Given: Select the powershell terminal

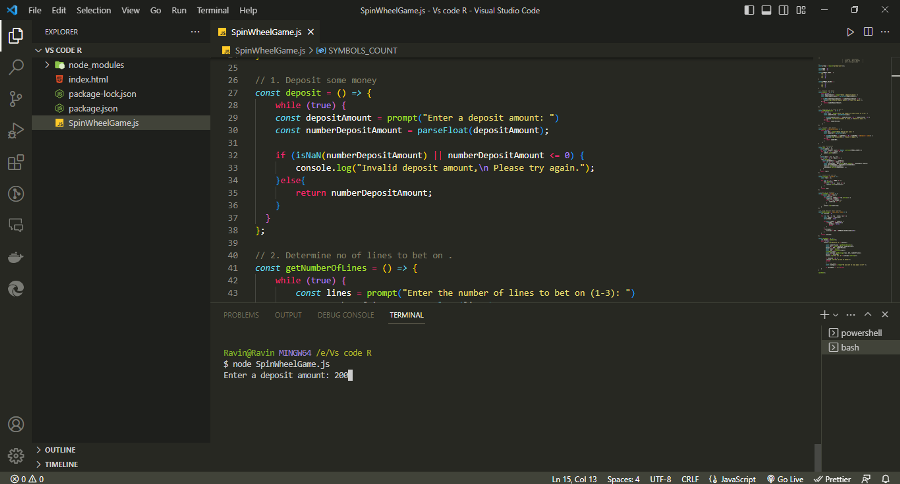Looking at the screenshot, I should pos(860,333).
